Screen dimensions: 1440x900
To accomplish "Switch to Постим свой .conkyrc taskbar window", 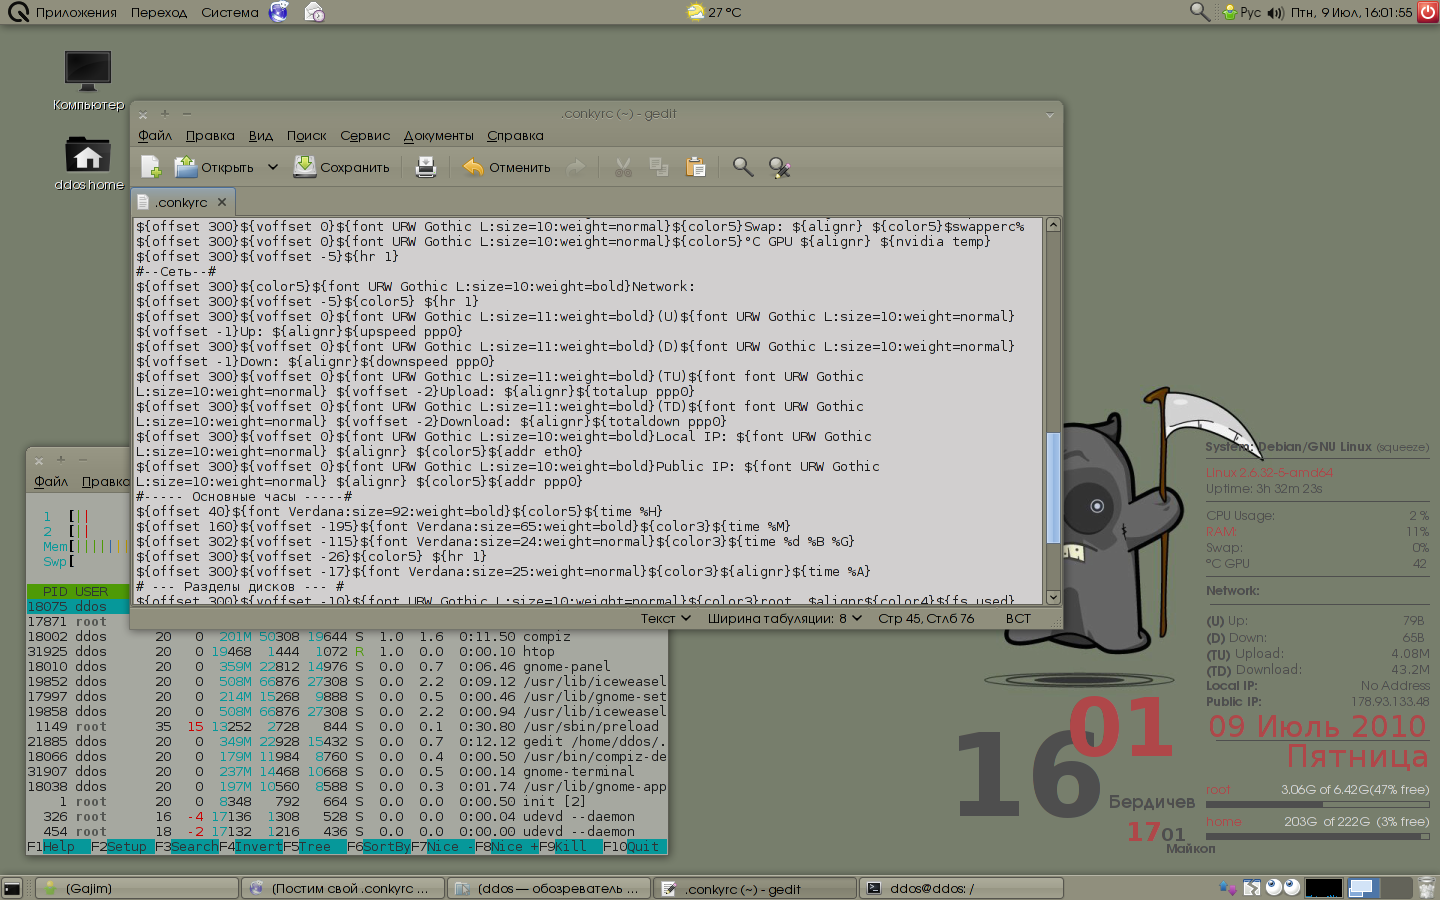I will (x=342, y=888).
